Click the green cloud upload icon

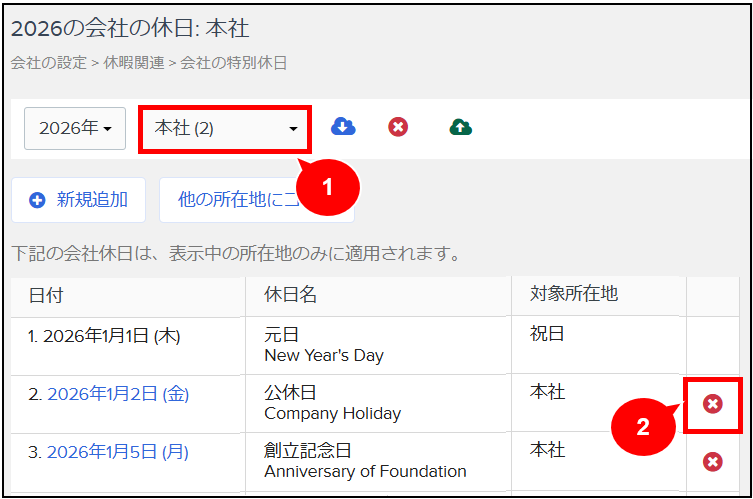point(460,127)
